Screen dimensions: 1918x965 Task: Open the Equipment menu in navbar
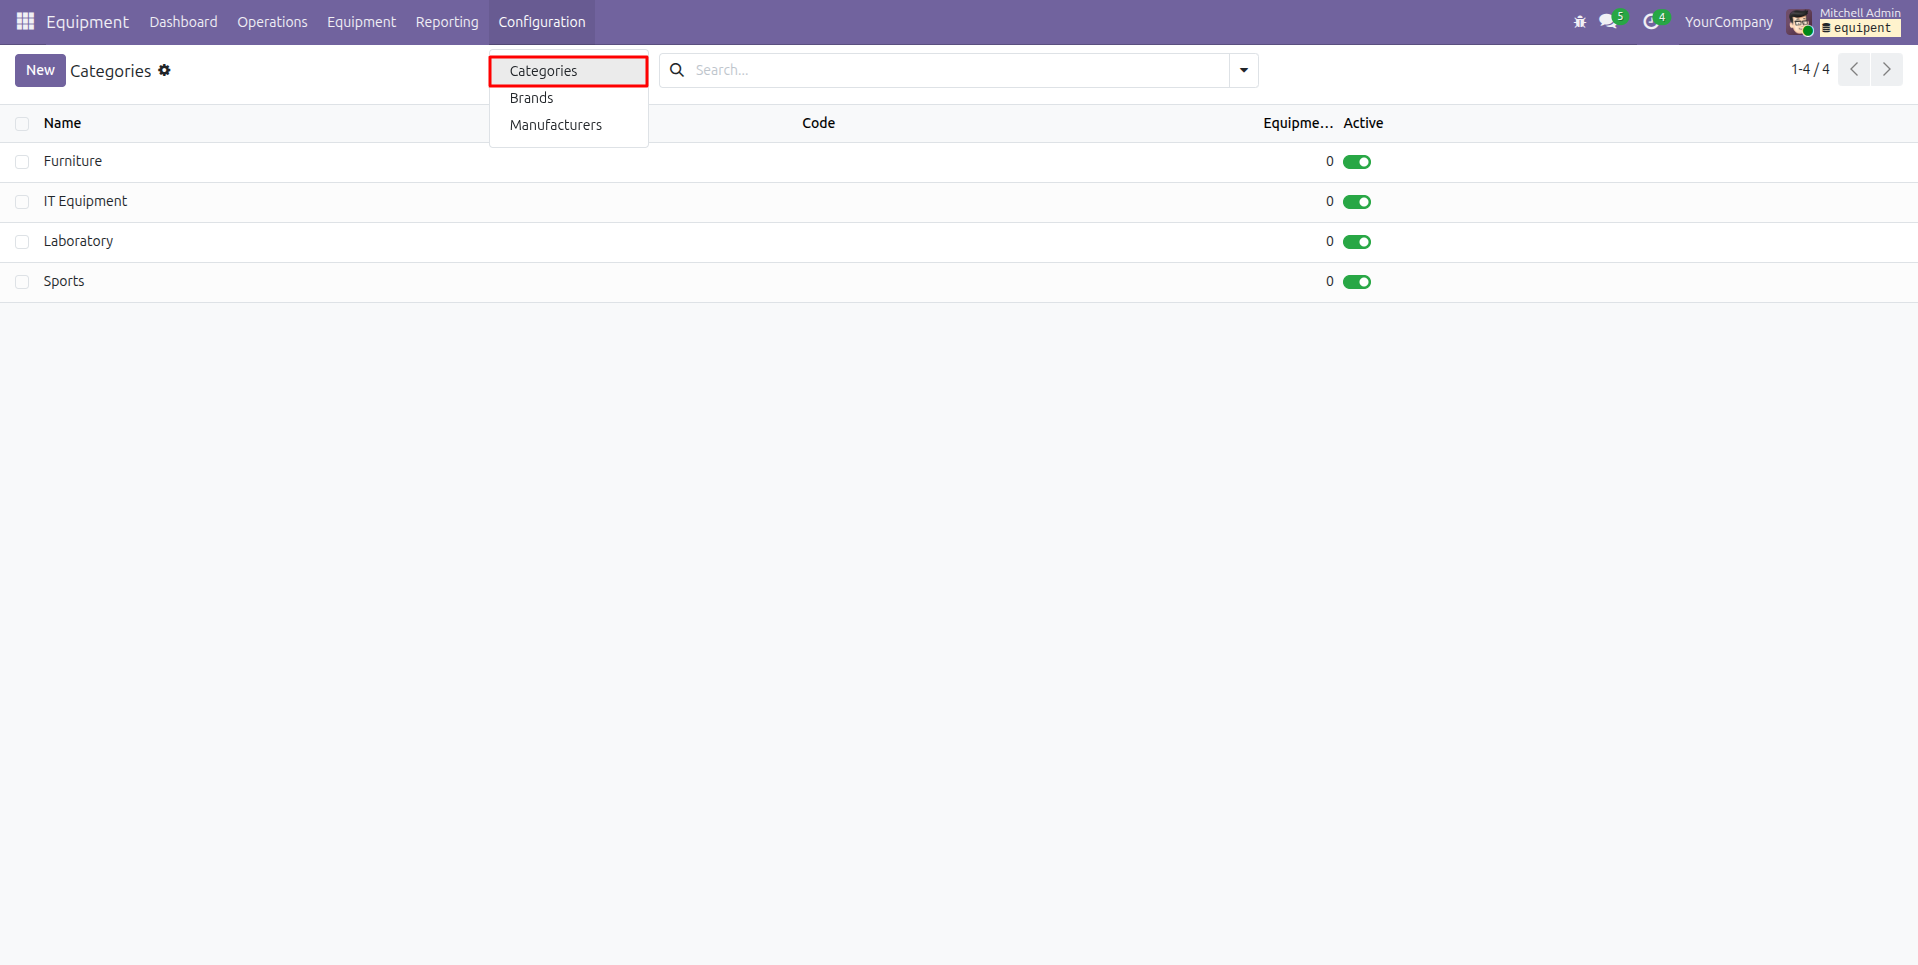(x=361, y=22)
